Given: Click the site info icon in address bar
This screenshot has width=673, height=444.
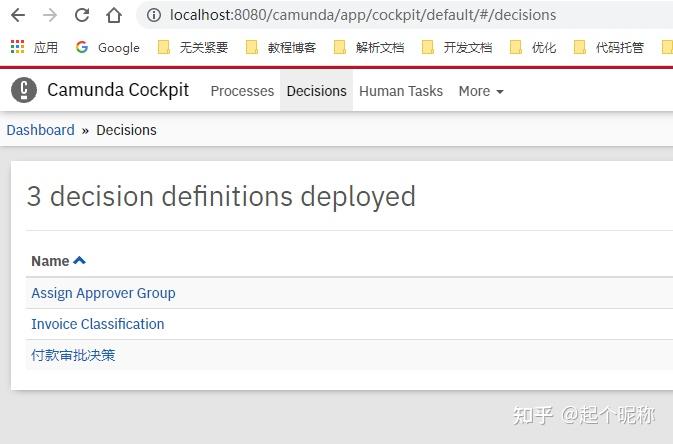Looking at the screenshot, I should click(153, 15).
